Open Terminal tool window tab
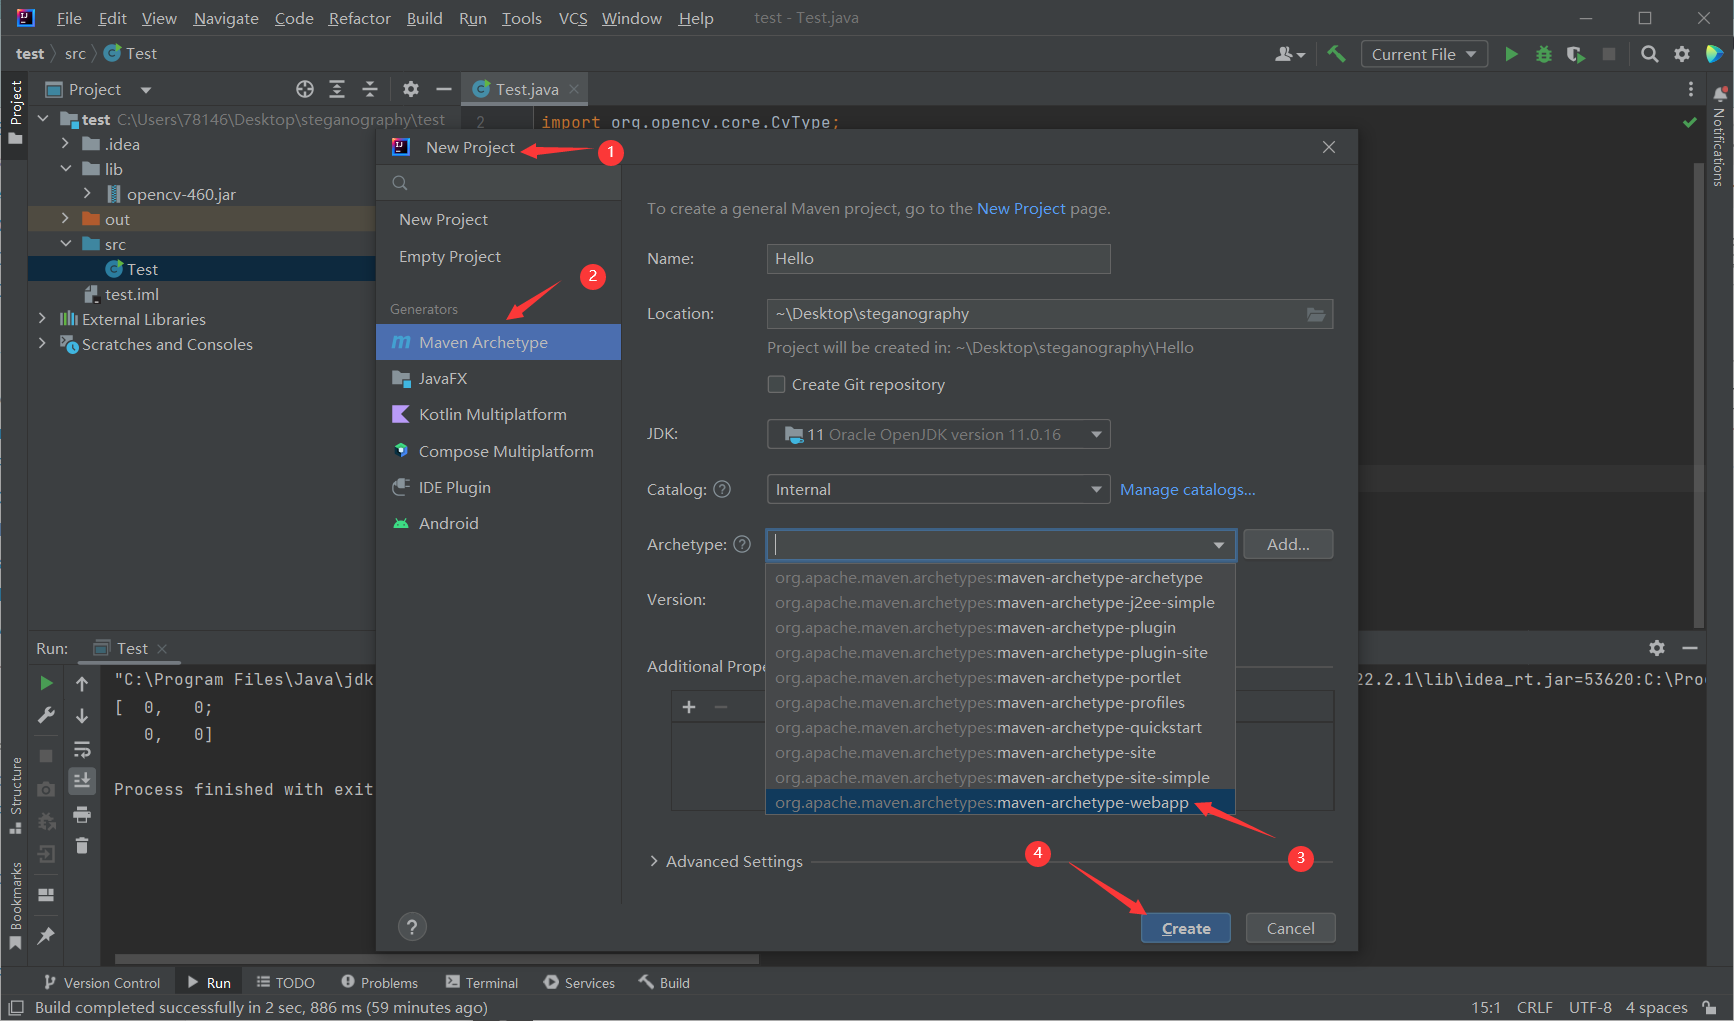This screenshot has height=1021, width=1734. (481, 983)
